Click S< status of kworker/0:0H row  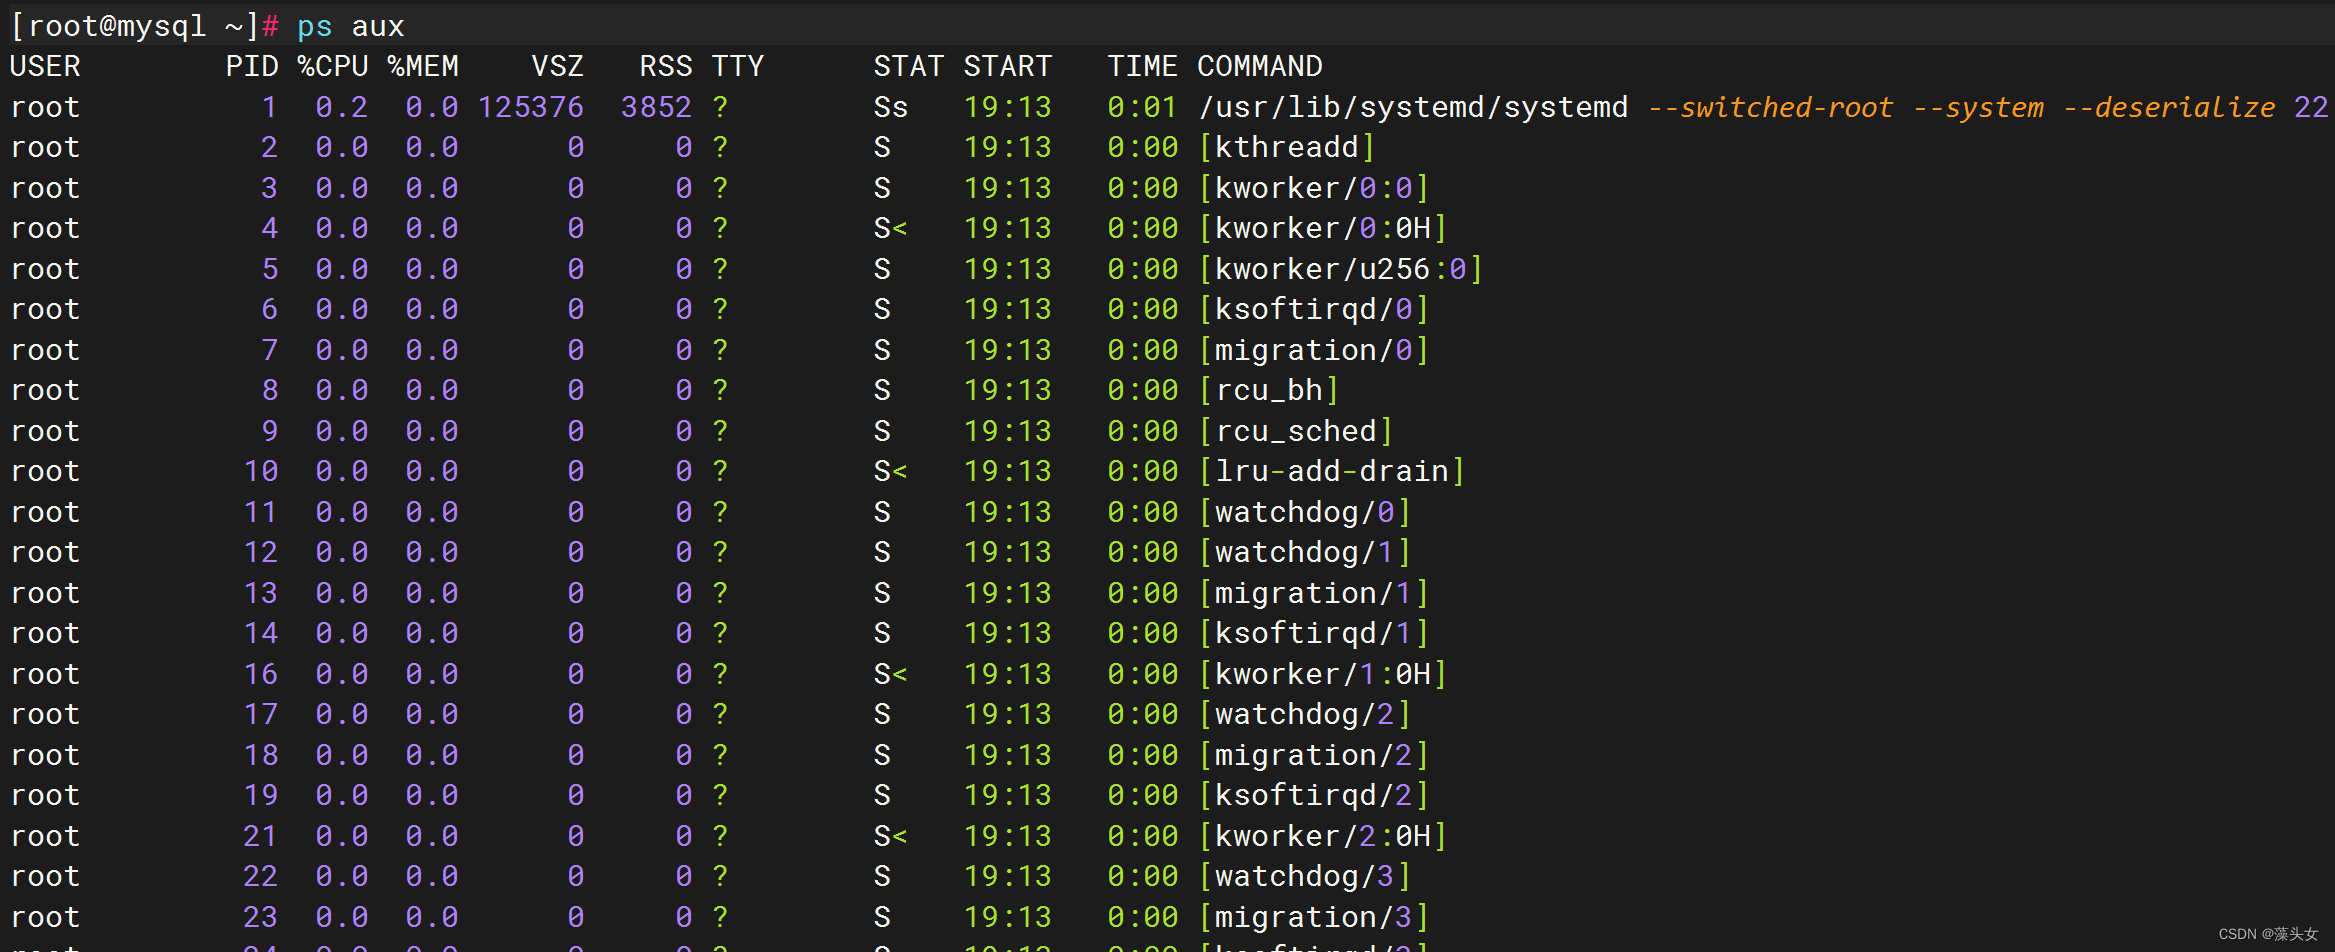coord(891,229)
